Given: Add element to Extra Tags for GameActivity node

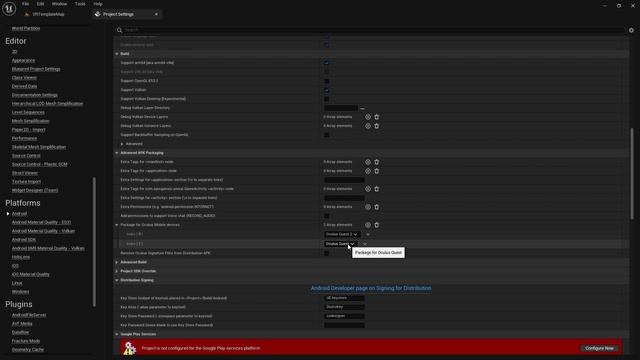Looking at the screenshot, I should coord(368,189).
